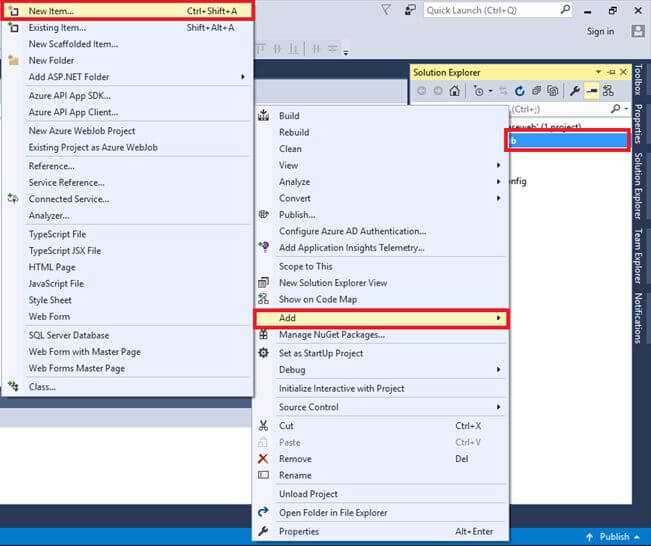
Task: Click the red Remove X icon
Action: 263,459
